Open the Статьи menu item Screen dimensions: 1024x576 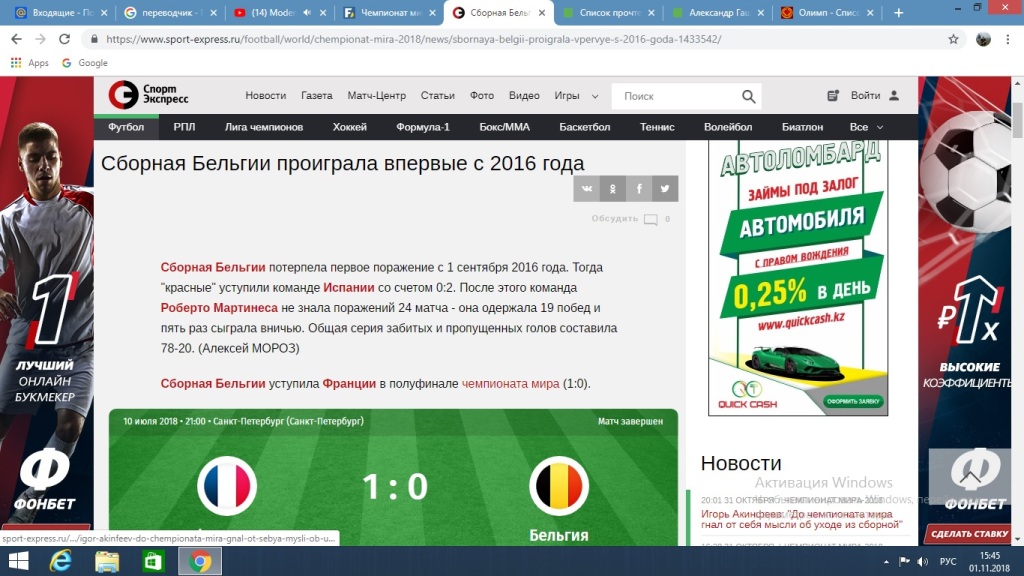(x=438, y=95)
